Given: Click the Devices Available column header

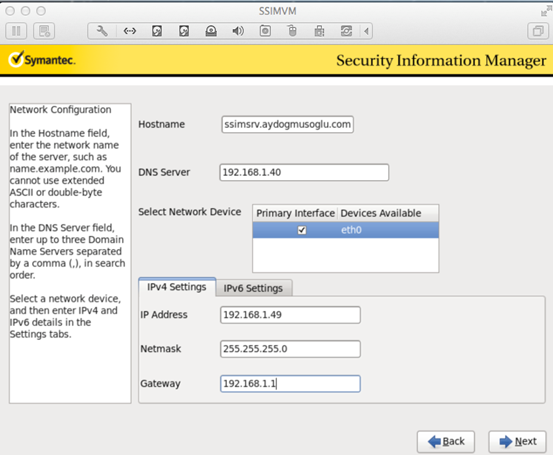Looking at the screenshot, I should [388, 213].
